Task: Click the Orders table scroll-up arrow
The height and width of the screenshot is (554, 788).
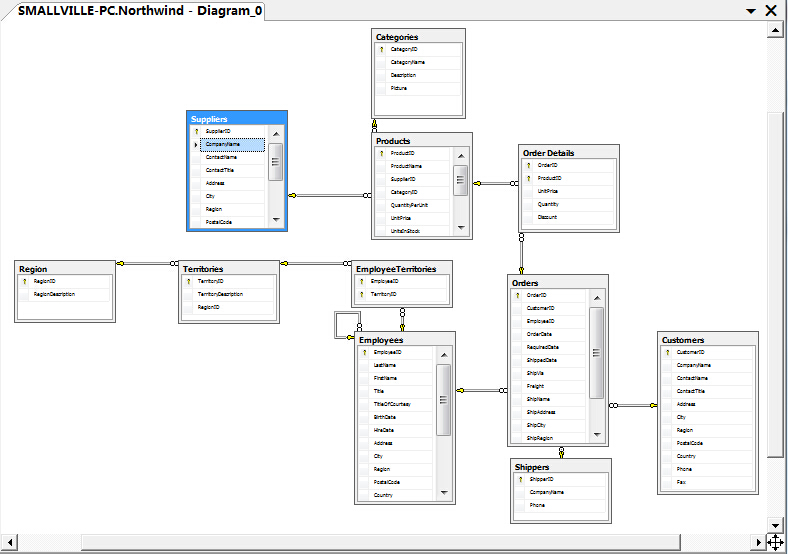Action: pos(597,298)
